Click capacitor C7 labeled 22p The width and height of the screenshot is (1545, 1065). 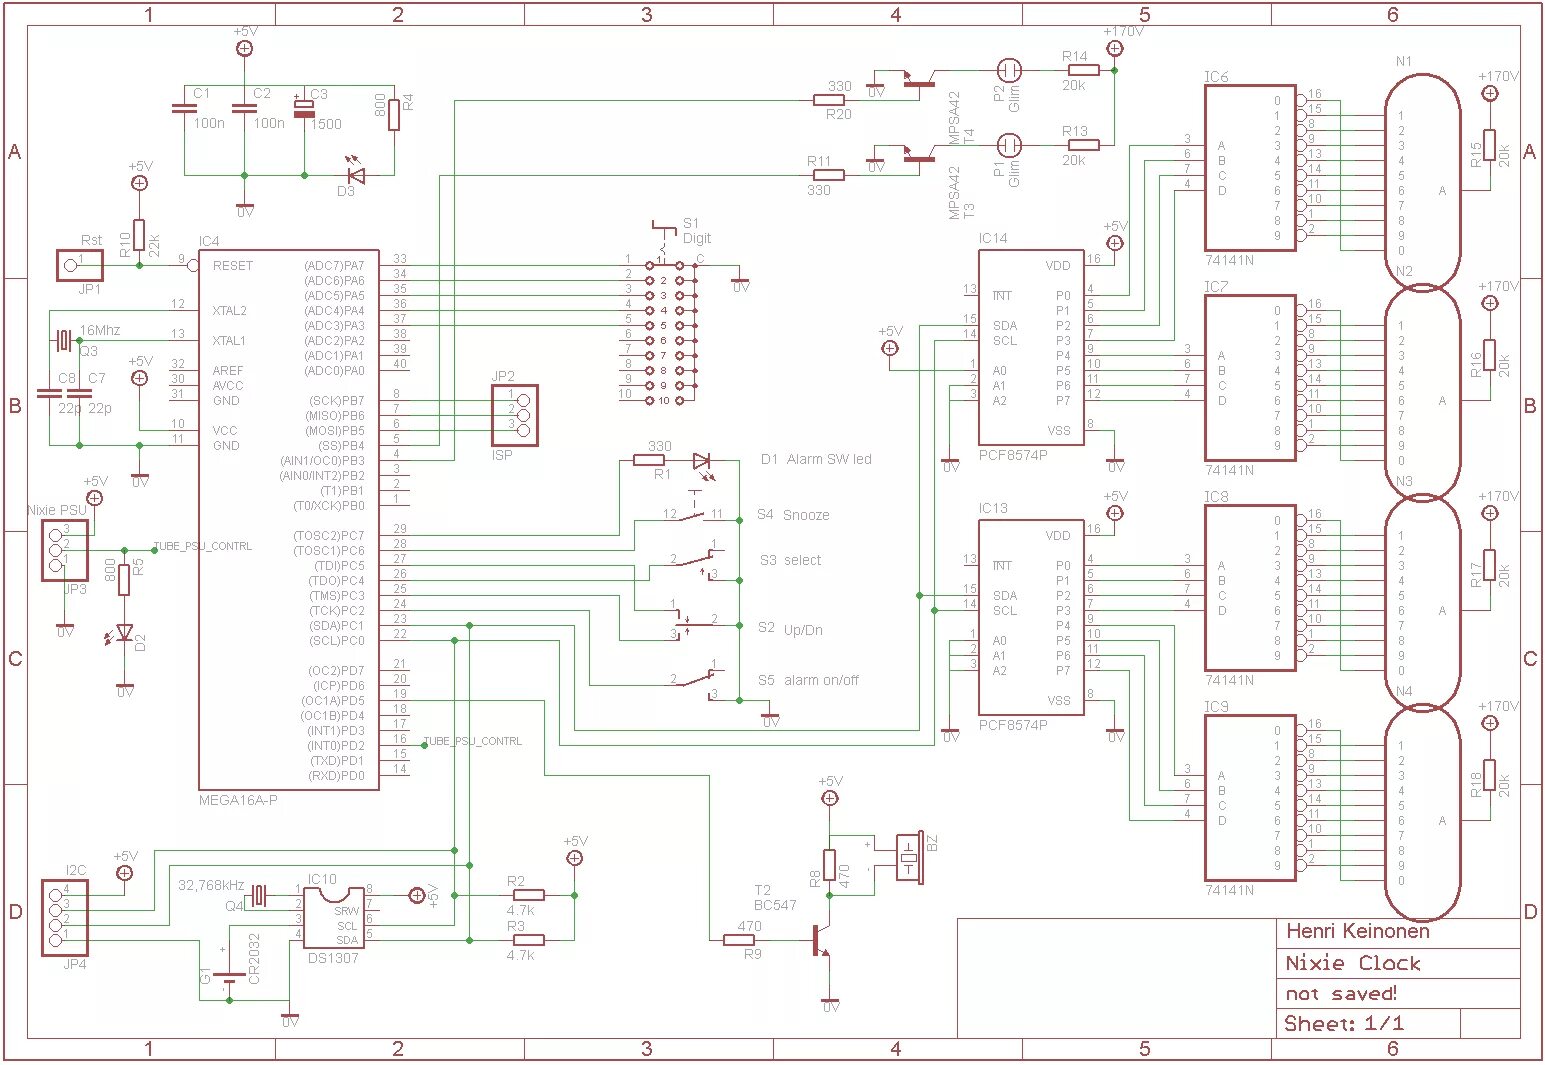(79, 395)
